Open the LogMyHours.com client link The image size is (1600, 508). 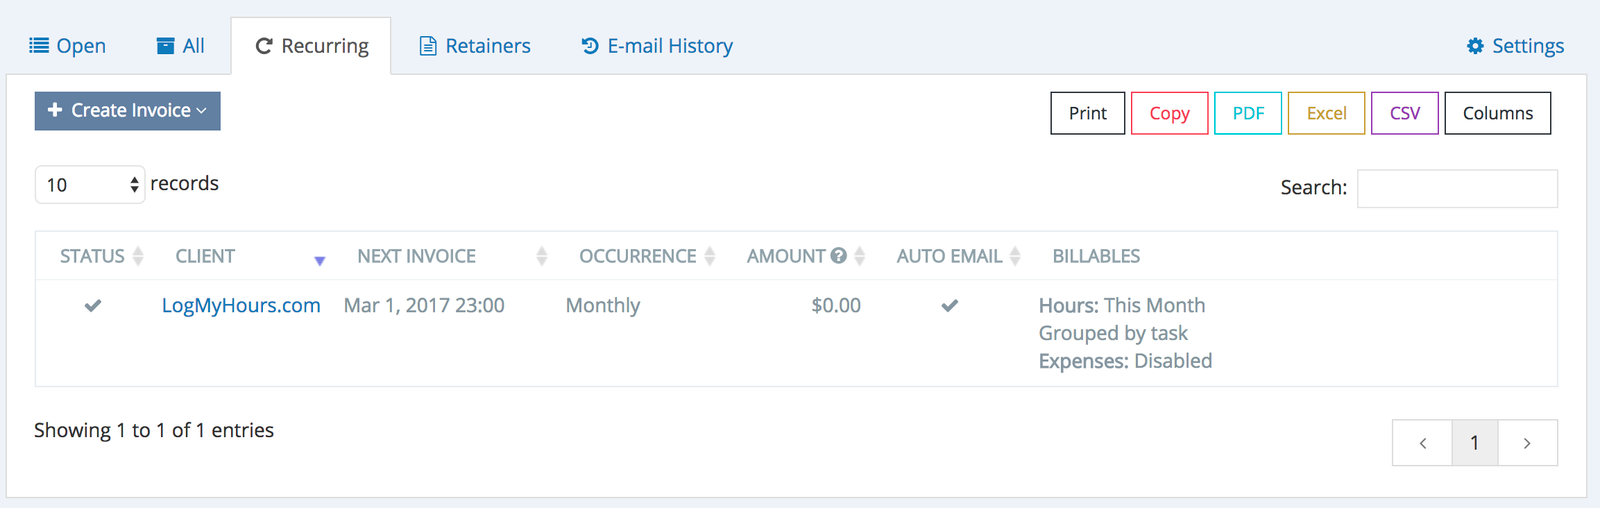tap(241, 306)
